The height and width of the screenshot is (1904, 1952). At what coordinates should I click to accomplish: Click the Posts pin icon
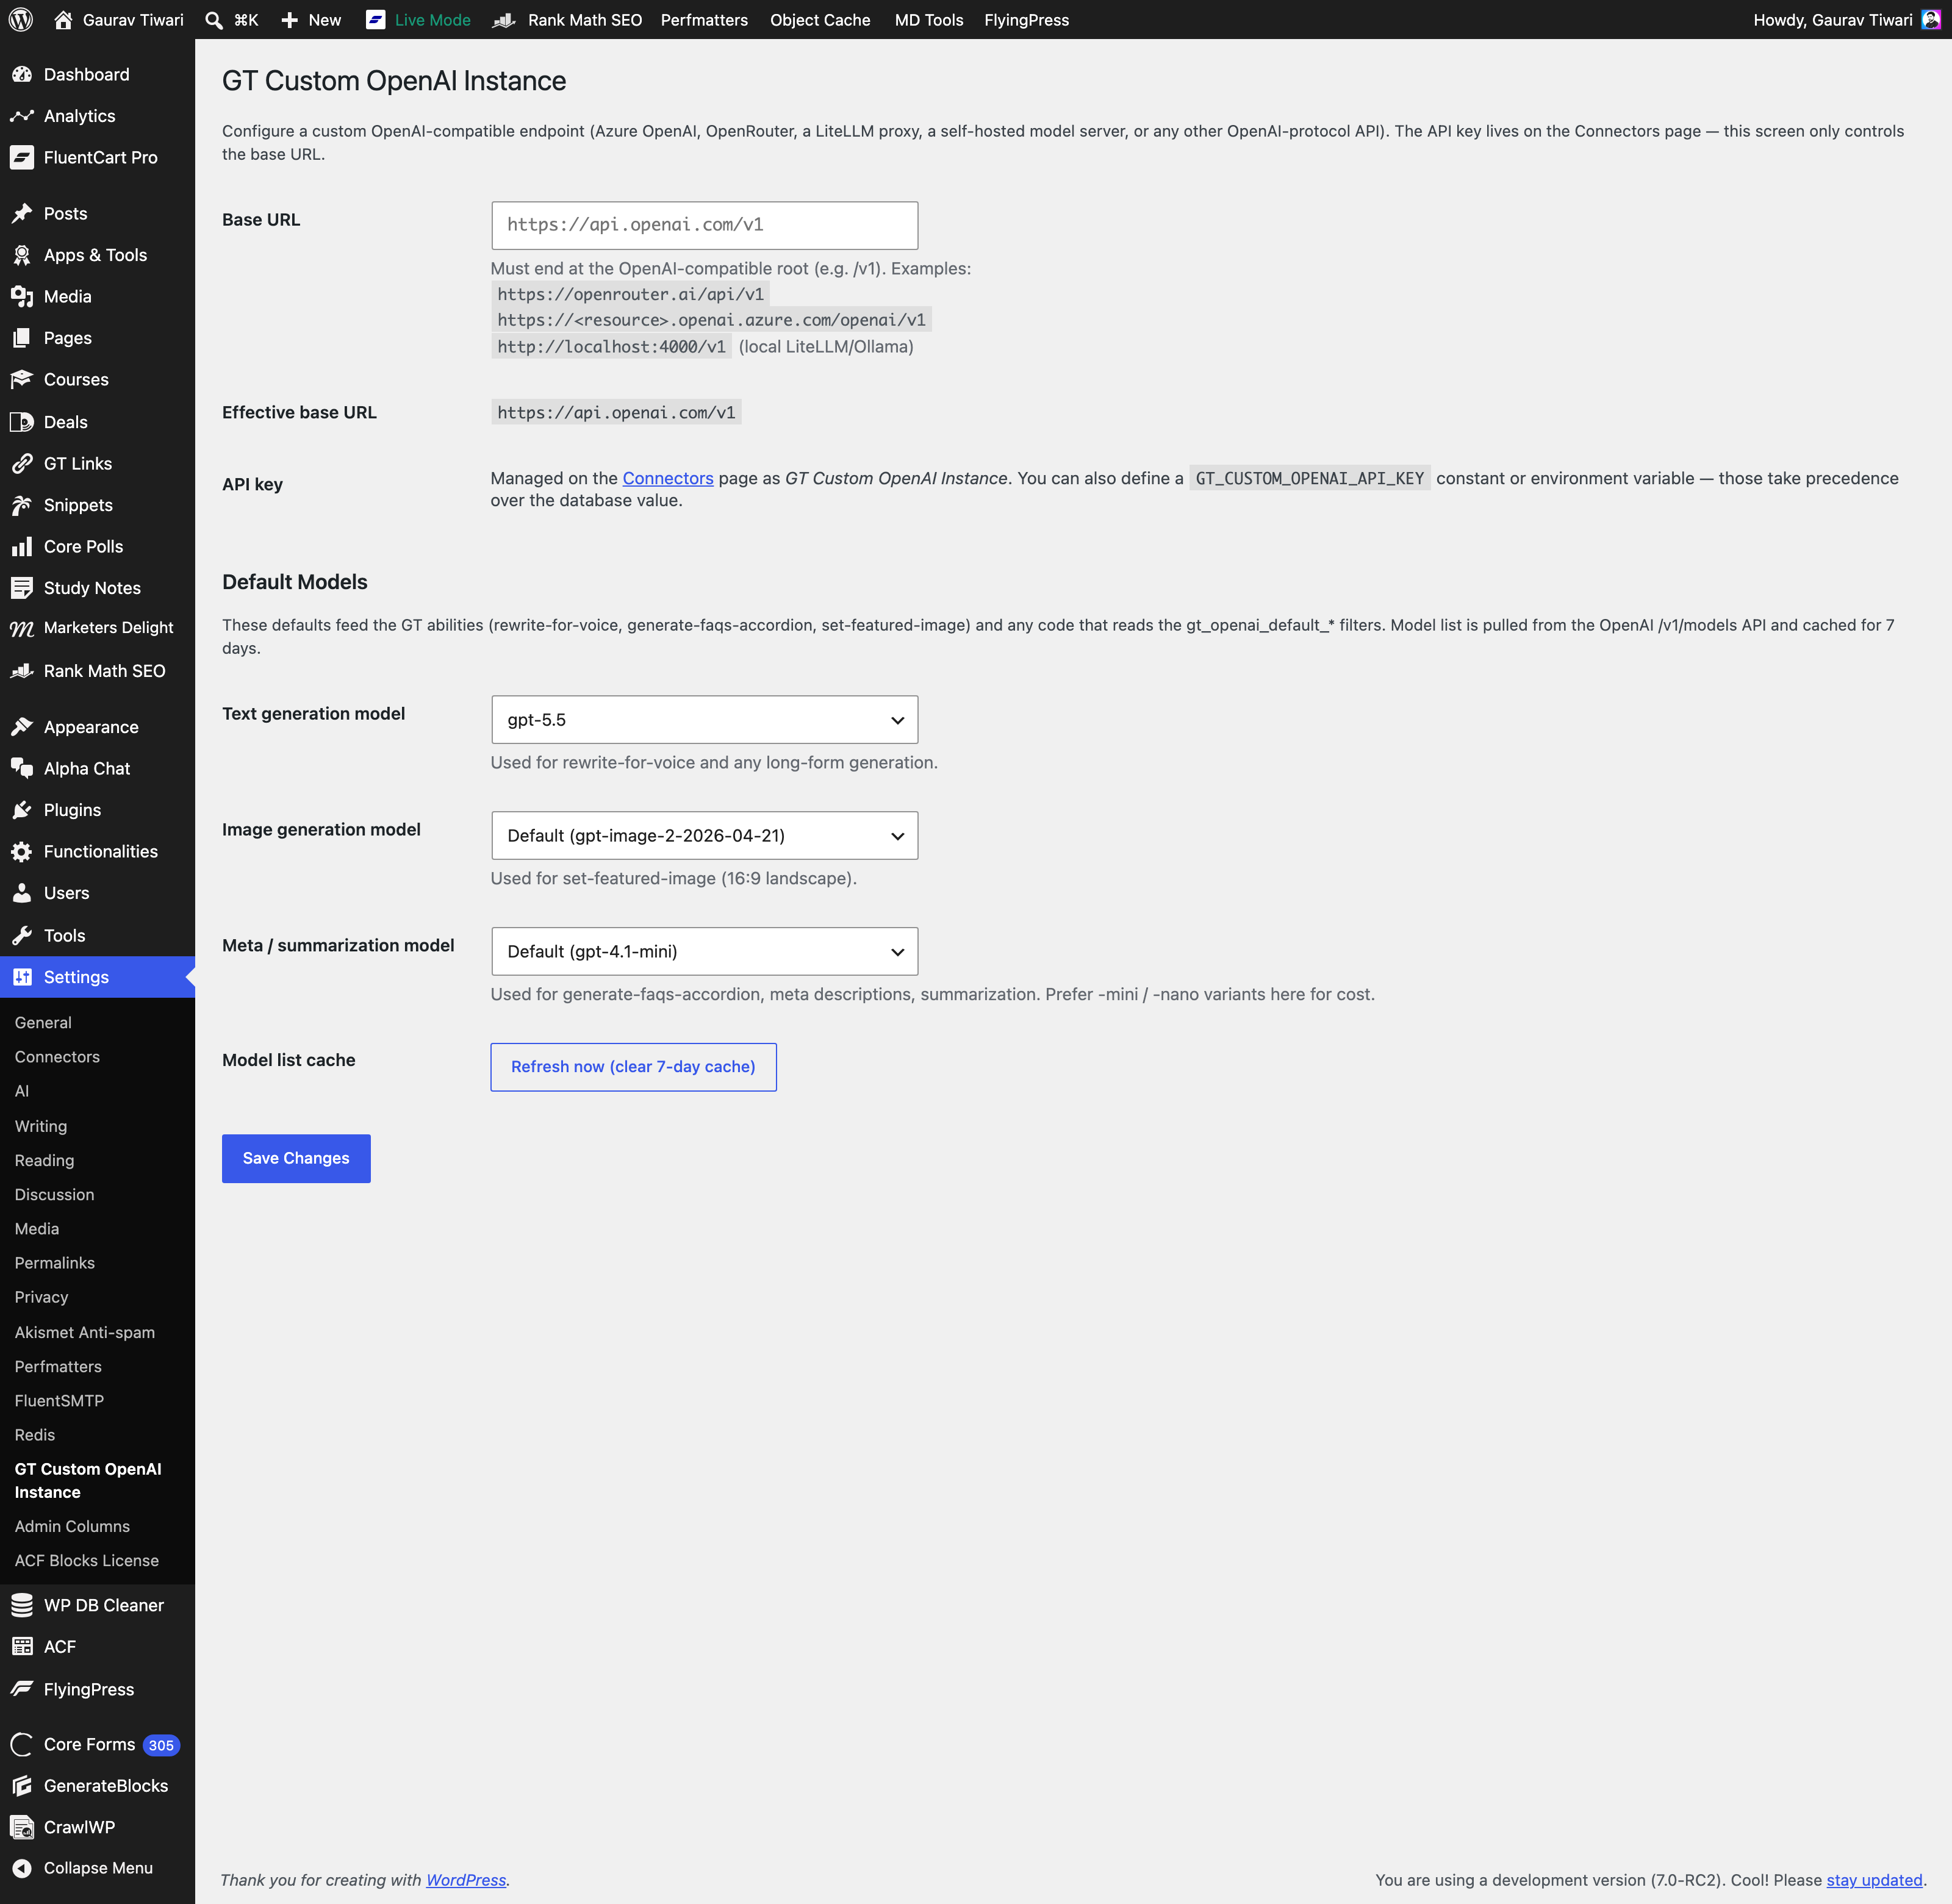[22, 214]
